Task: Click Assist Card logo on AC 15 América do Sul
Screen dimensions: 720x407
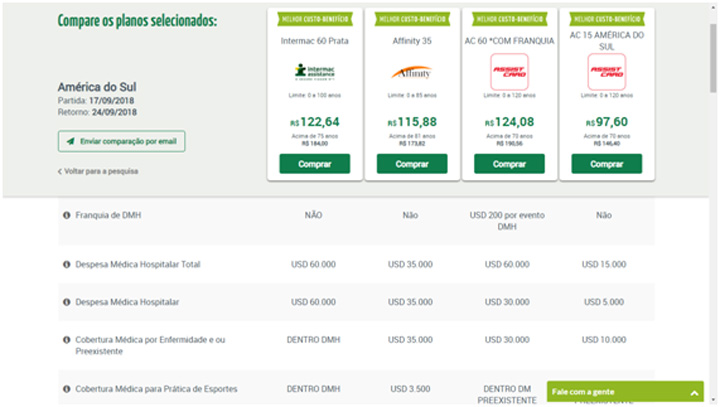Action: (x=607, y=72)
